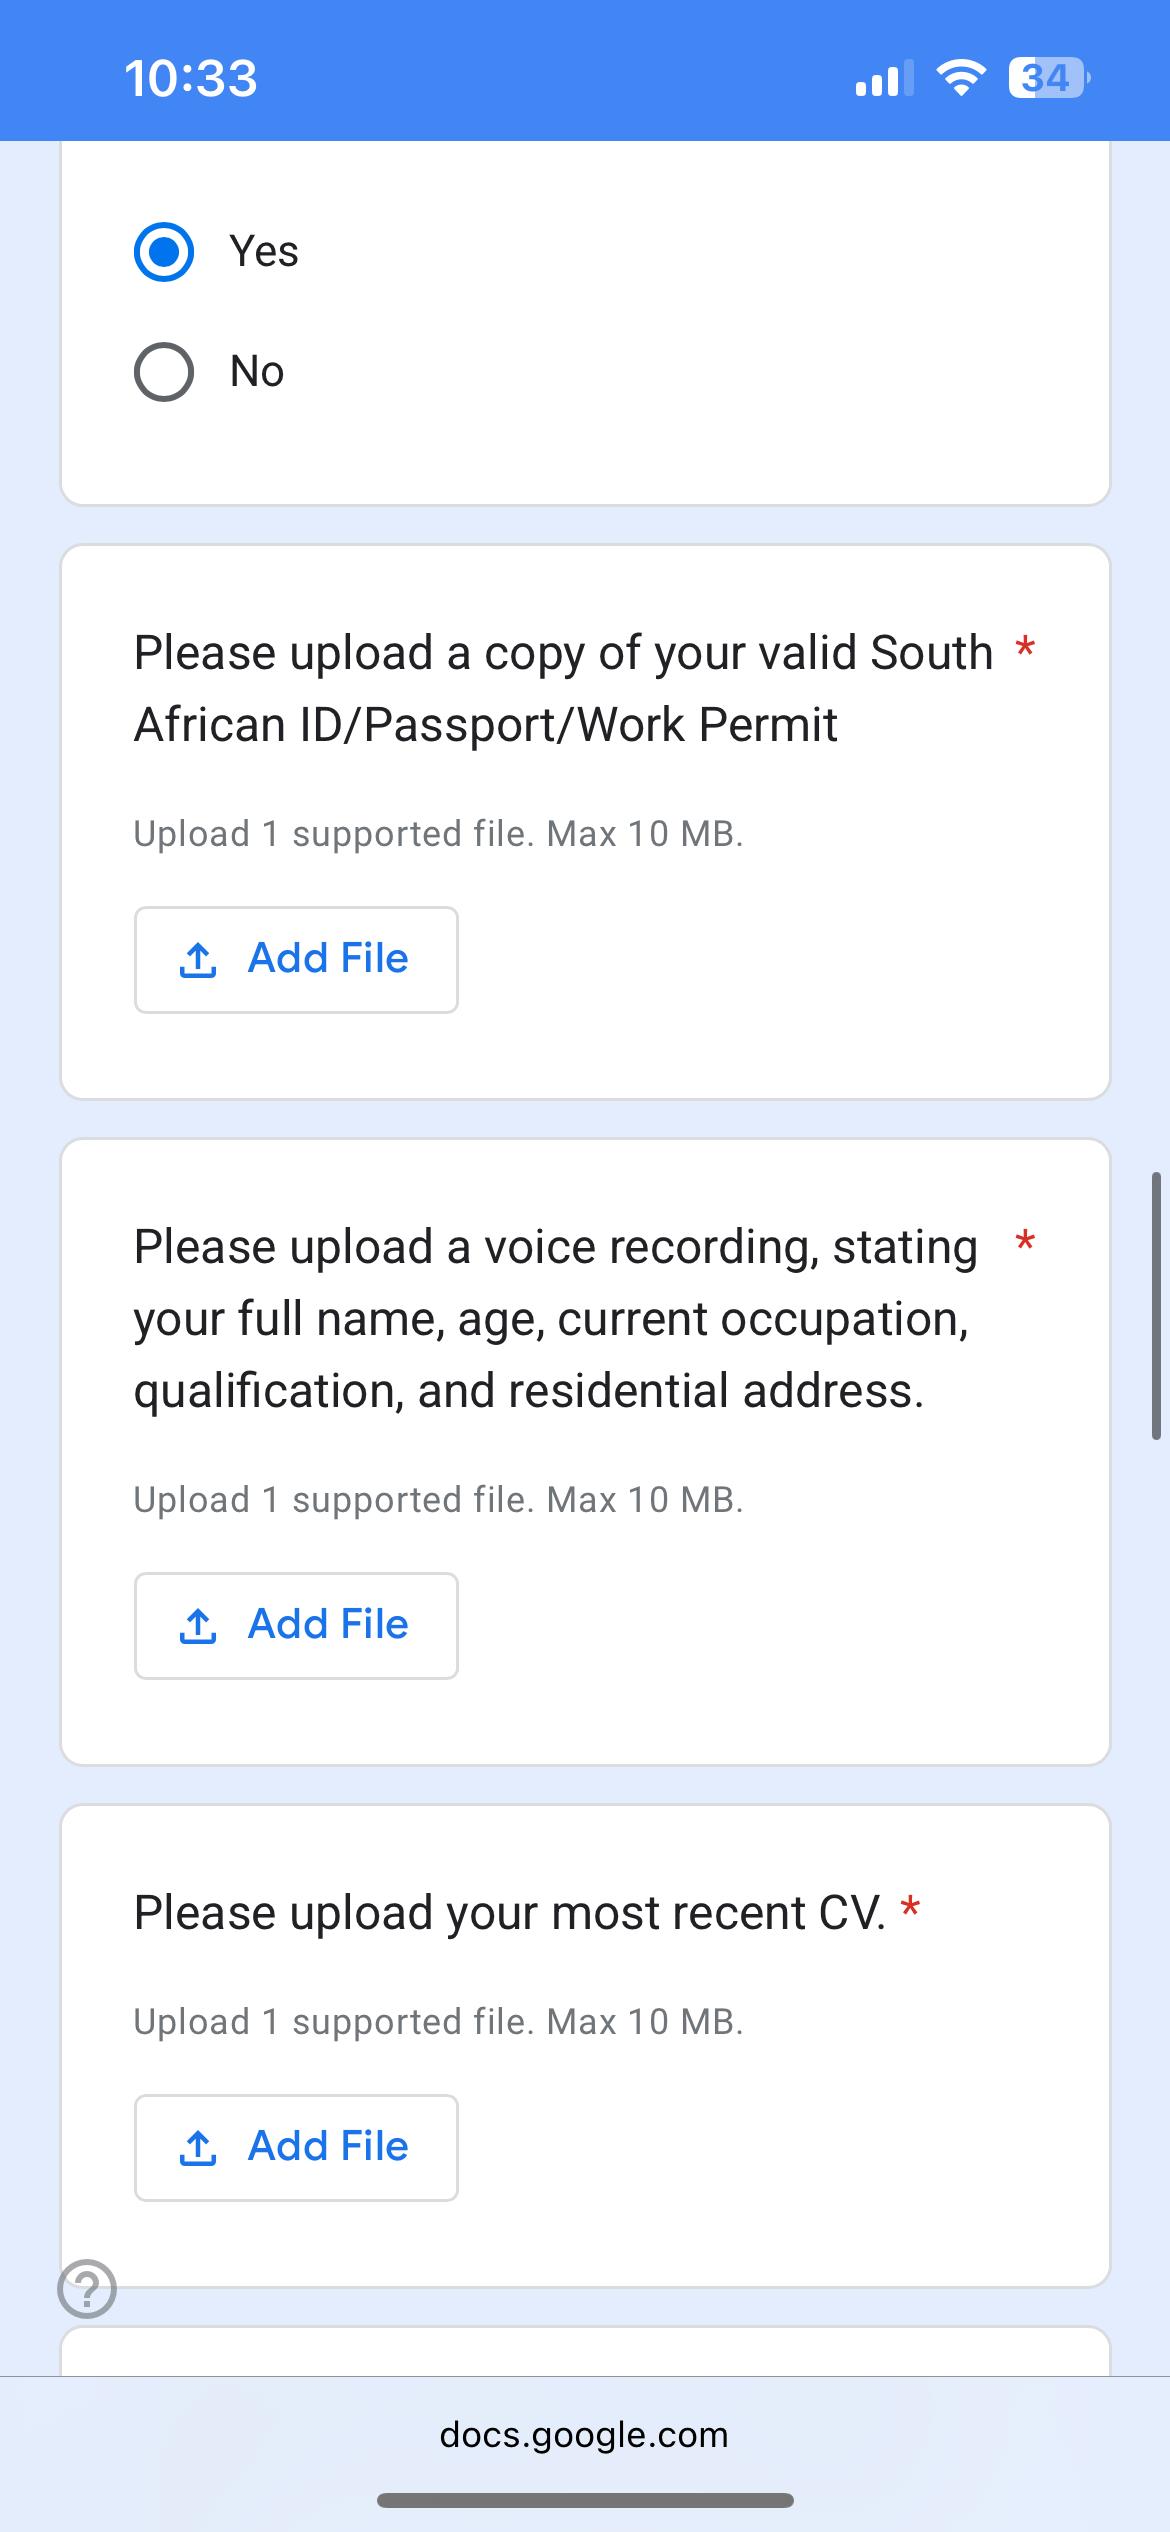
Task: Select the No radio button
Action: point(164,372)
